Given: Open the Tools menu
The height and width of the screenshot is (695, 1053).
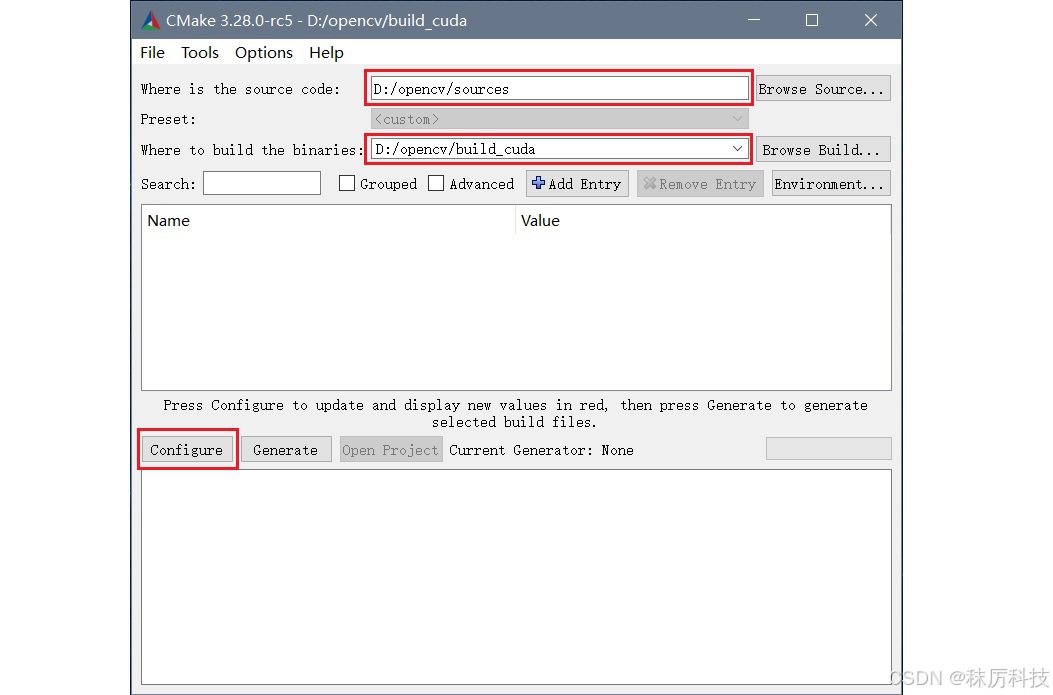Looking at the screenshot, I should tap(200, 52).
